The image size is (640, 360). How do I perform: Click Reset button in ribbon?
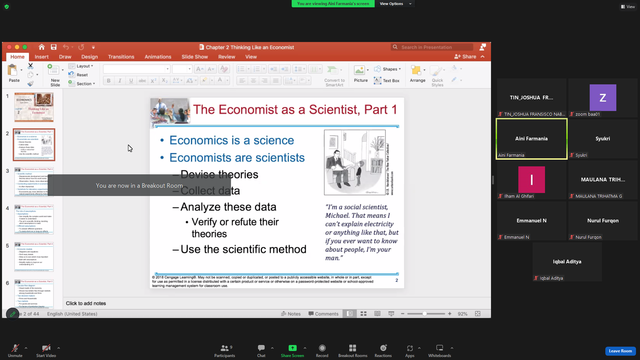pyautogui.click(x=78, y=75)
